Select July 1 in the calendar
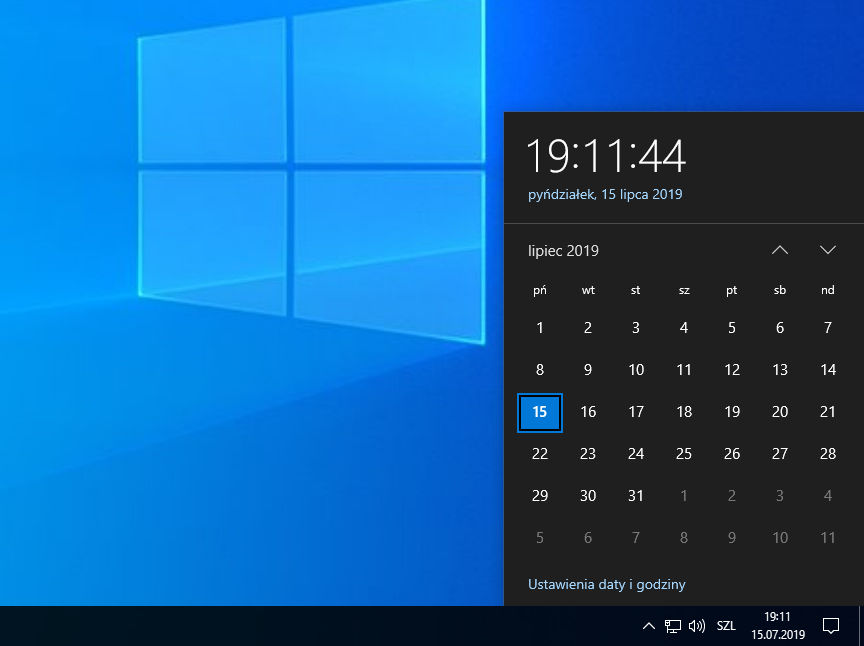The image size is (864, 646). [x=540, y=328]
